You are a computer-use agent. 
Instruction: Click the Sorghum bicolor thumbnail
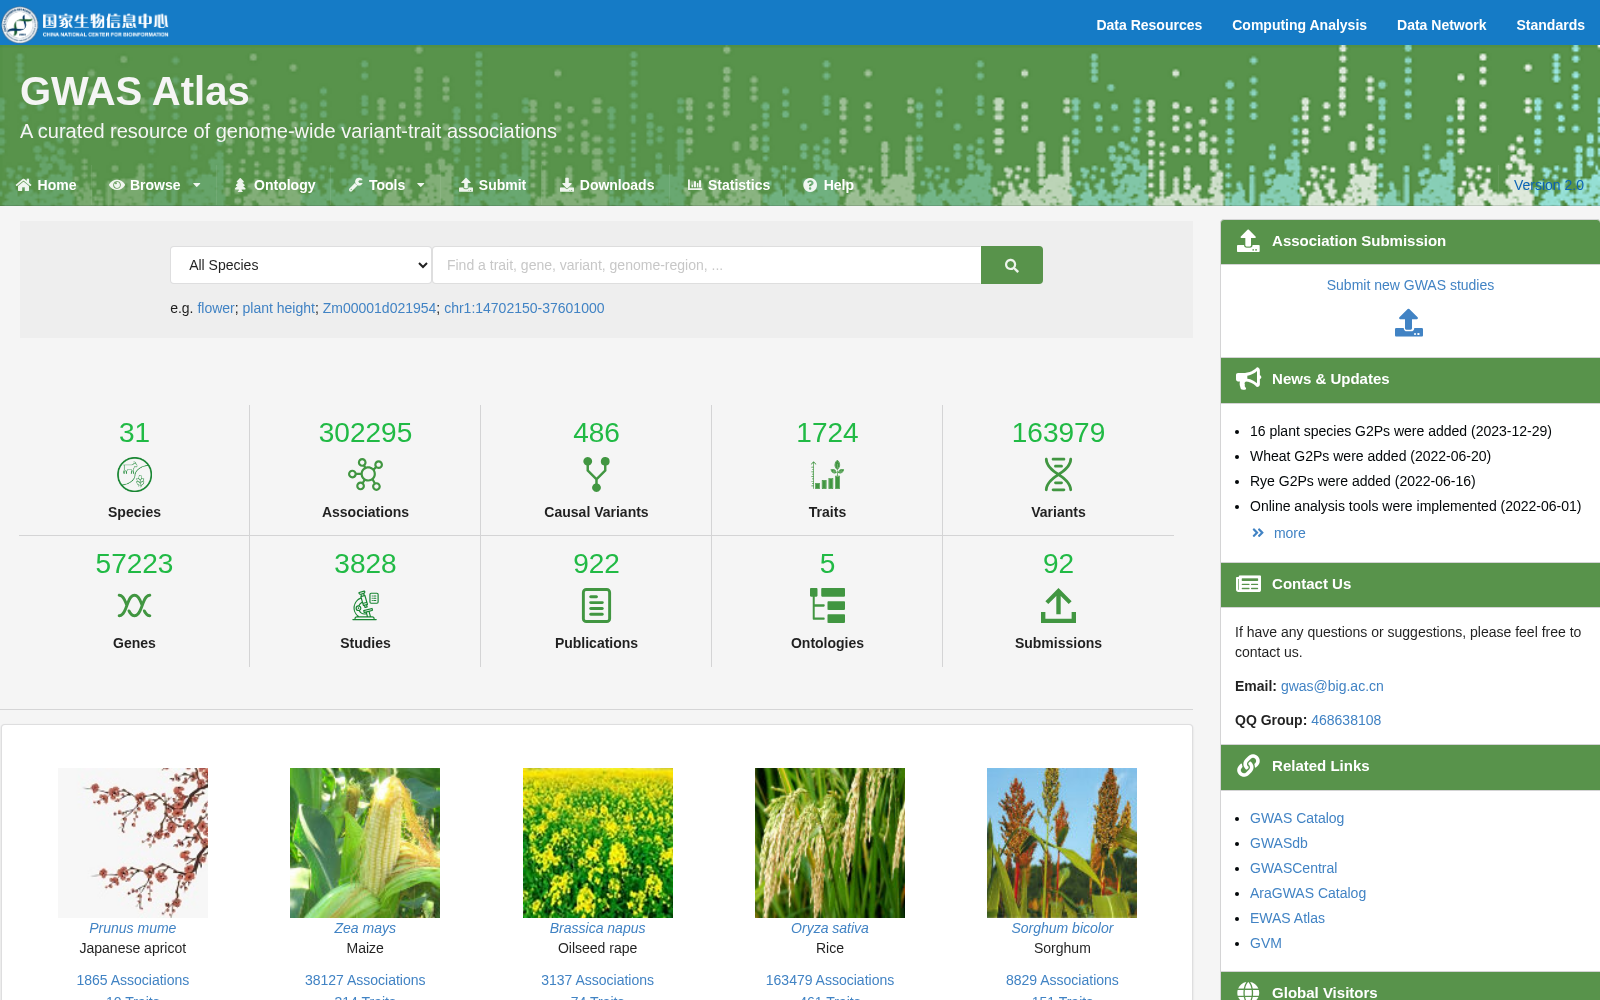(1062, 843)
